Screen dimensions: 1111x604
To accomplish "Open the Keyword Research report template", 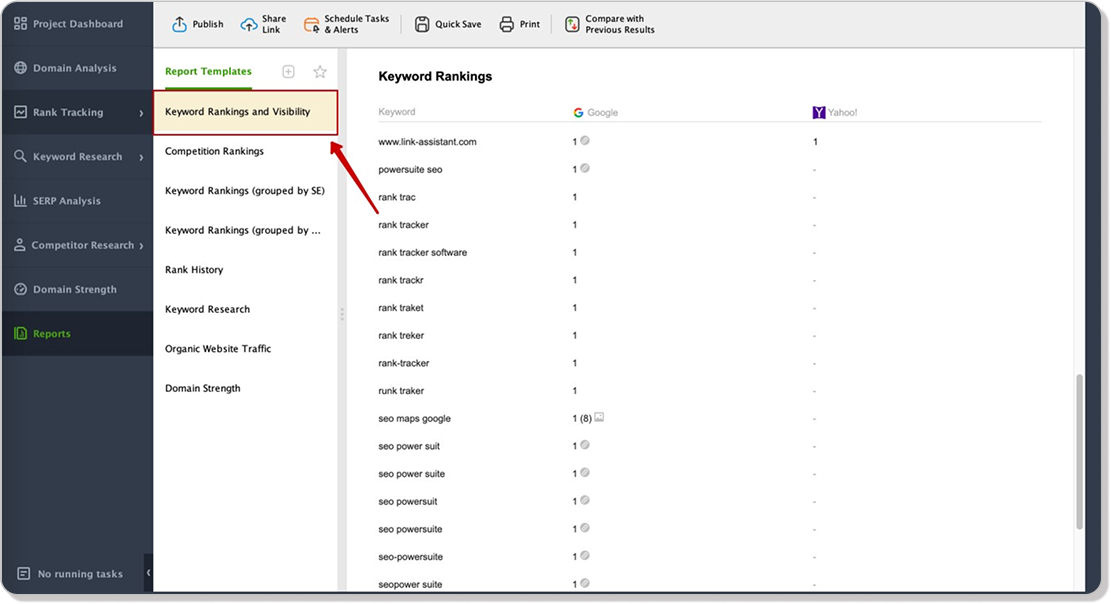I will 207,309.
